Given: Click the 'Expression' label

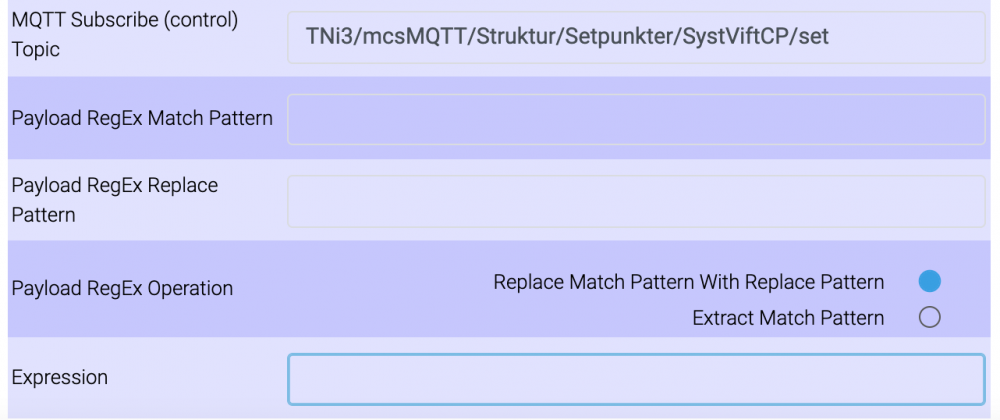Looking at the screenshot, I should click(x=60, y=378).
